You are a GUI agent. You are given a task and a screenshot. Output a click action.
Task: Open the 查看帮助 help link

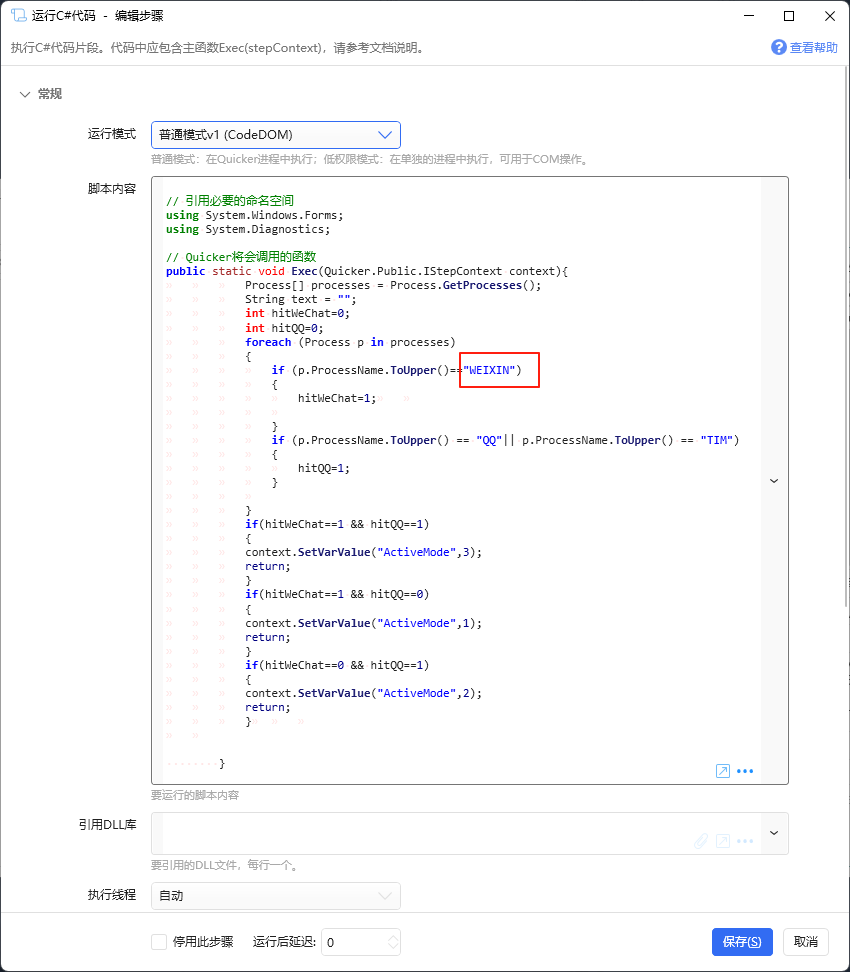pos(813,48)
